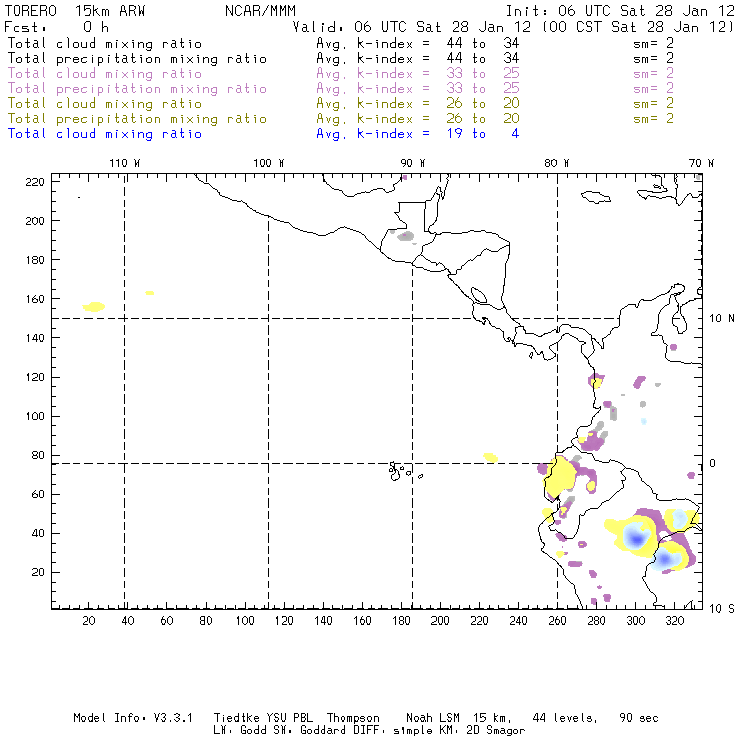The height and width of the screenshot is (740, 740).
Task: Click the "220" label on vertical axis
Action: [35, 182]
